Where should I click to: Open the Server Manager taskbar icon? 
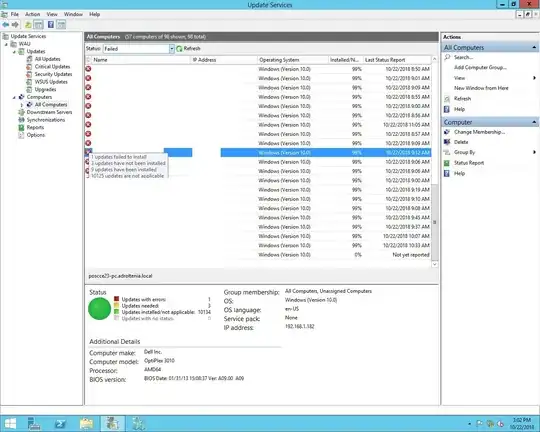pos(34,423)
